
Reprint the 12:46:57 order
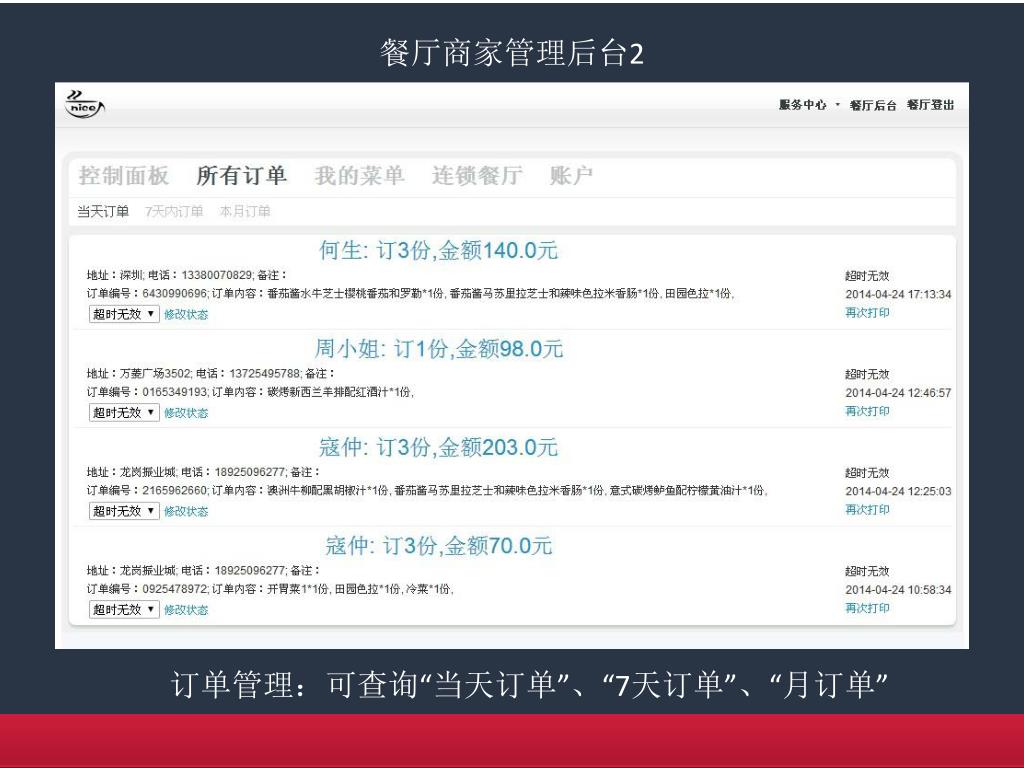[867, 411]
